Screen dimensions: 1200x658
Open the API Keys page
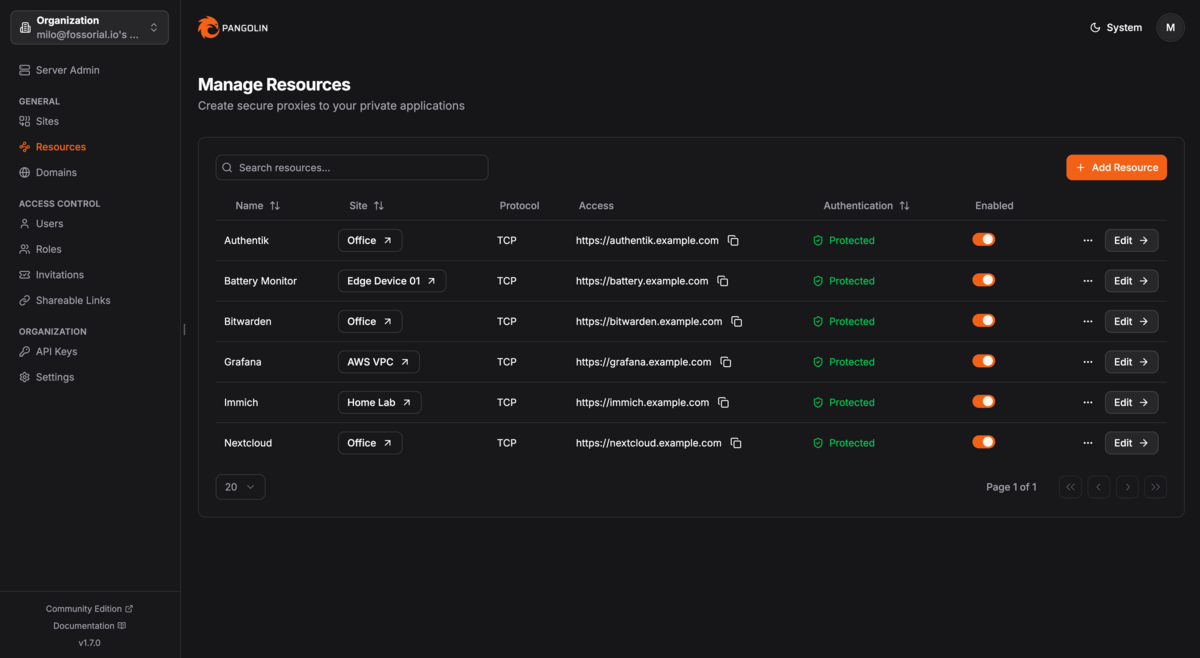(x=54, y=351)
